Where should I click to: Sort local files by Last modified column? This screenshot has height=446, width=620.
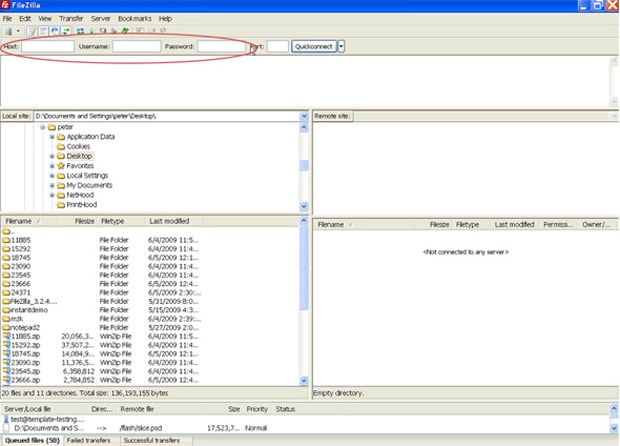pos(169,220)
